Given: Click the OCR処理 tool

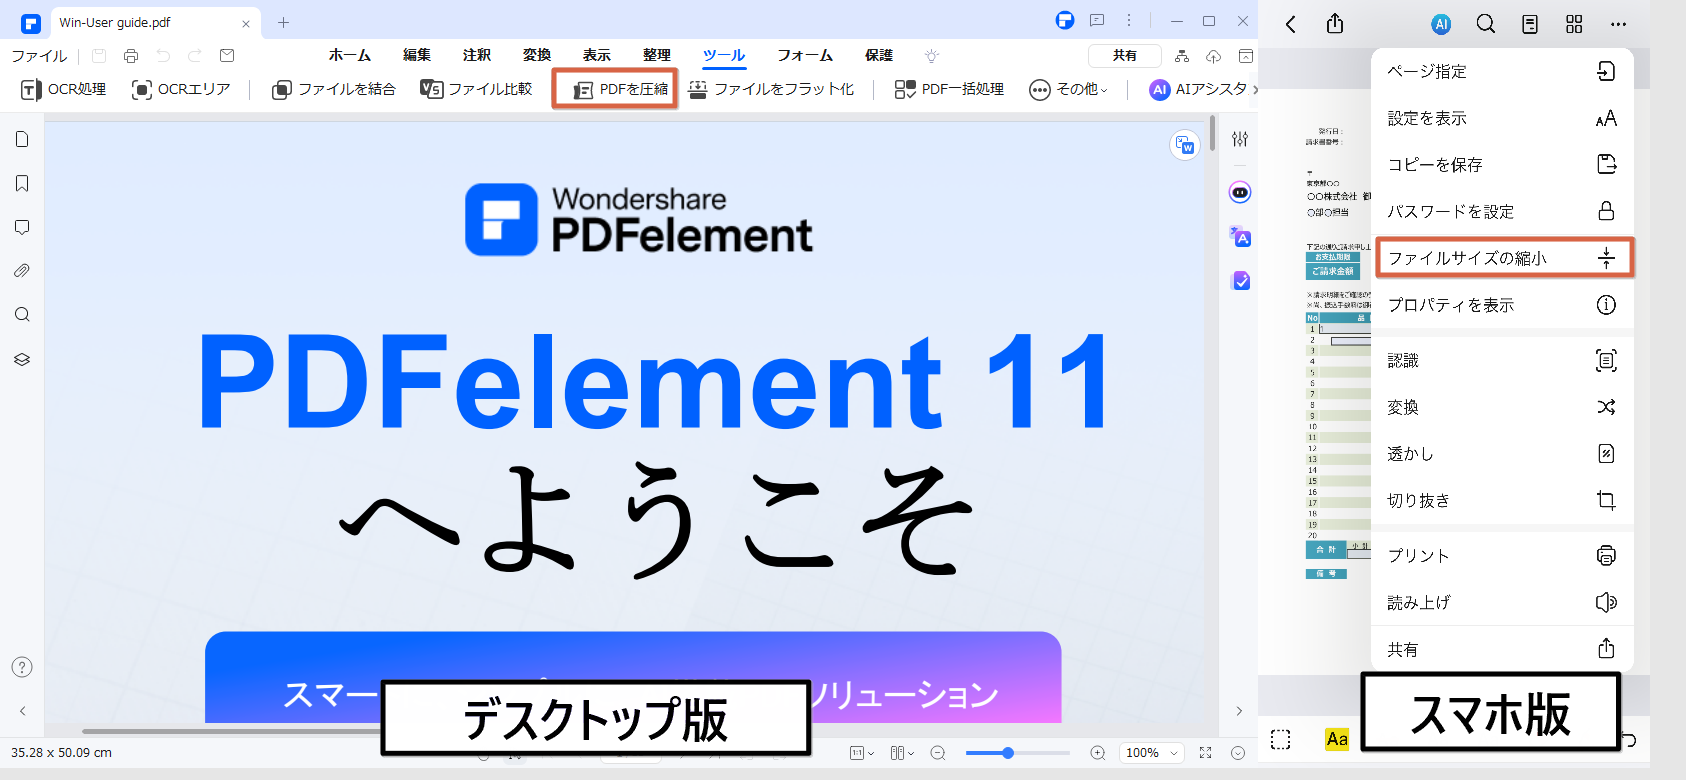Looking at the screenshot, I should [x=63, y=89].
